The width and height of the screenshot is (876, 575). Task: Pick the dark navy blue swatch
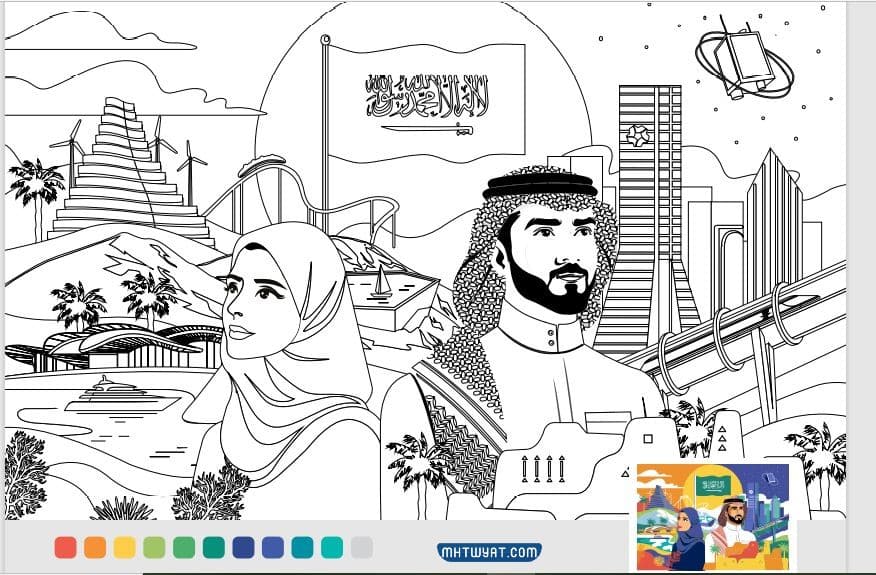pyautogui.click(x=243, y=548)
